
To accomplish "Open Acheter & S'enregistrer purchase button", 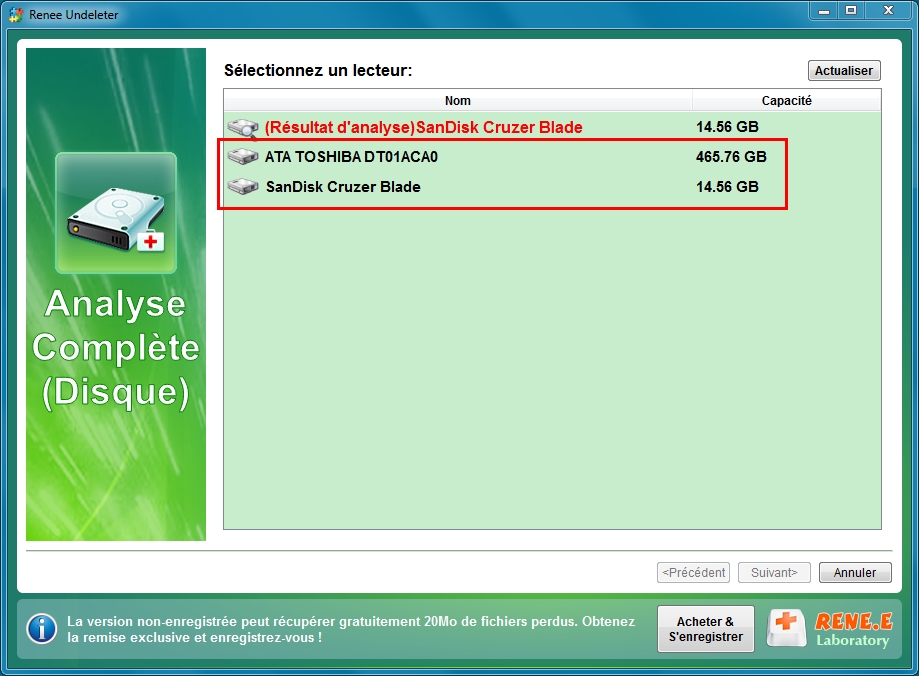I will coord(706,629).
